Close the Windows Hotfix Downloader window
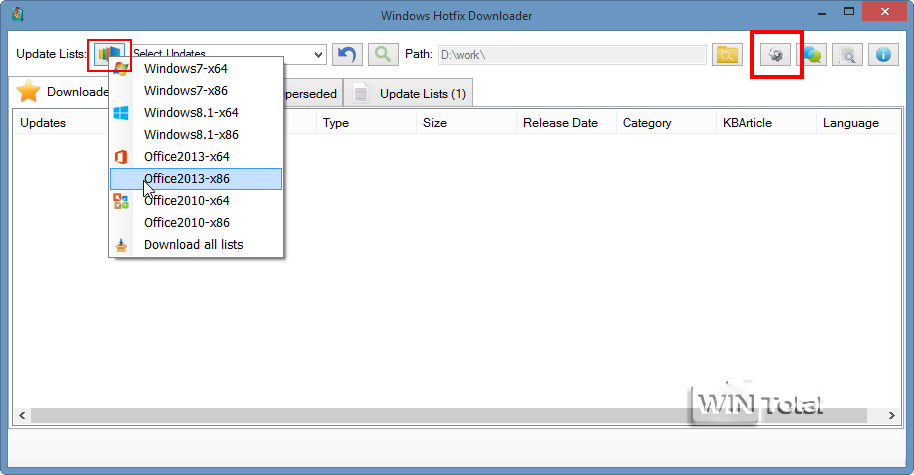The height and width of the screenshot is (475, 914). 884,12
